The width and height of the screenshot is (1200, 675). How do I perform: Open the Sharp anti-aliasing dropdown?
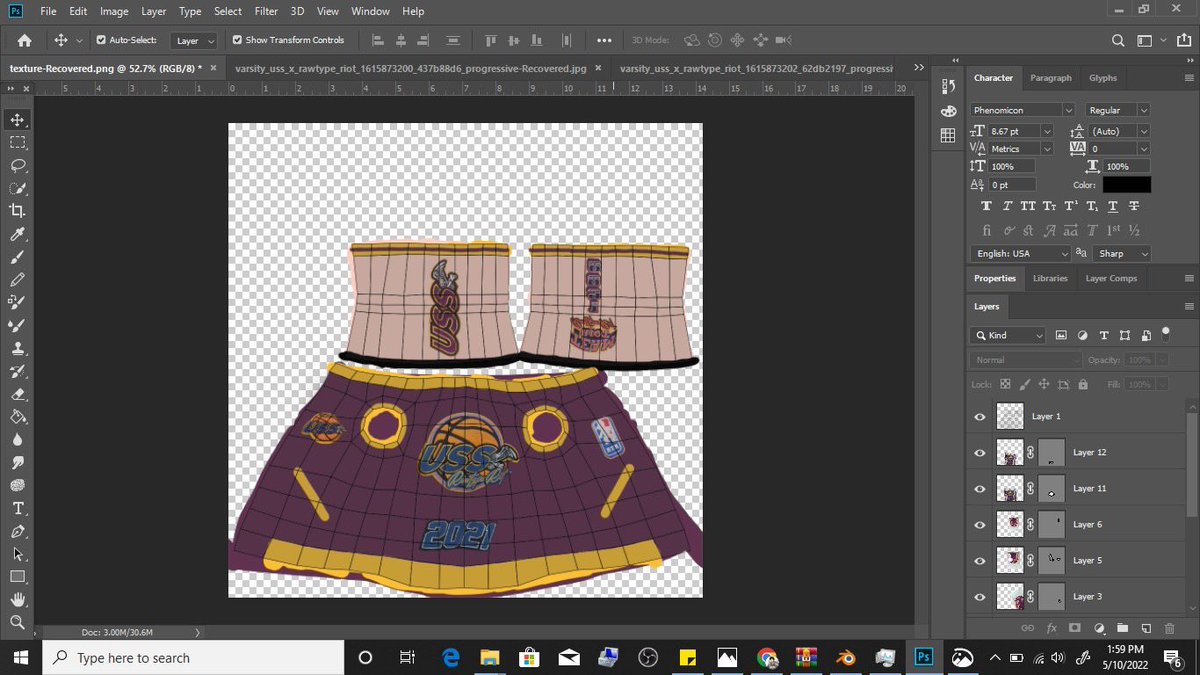coord(1122,254)
